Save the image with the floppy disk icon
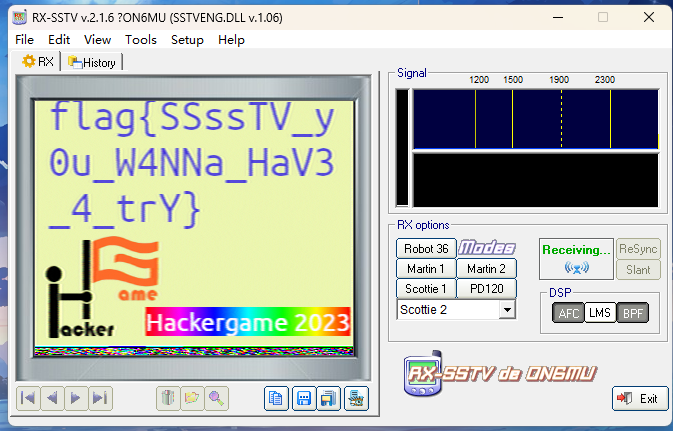This screenshot has height=431, width=673. 304,398
